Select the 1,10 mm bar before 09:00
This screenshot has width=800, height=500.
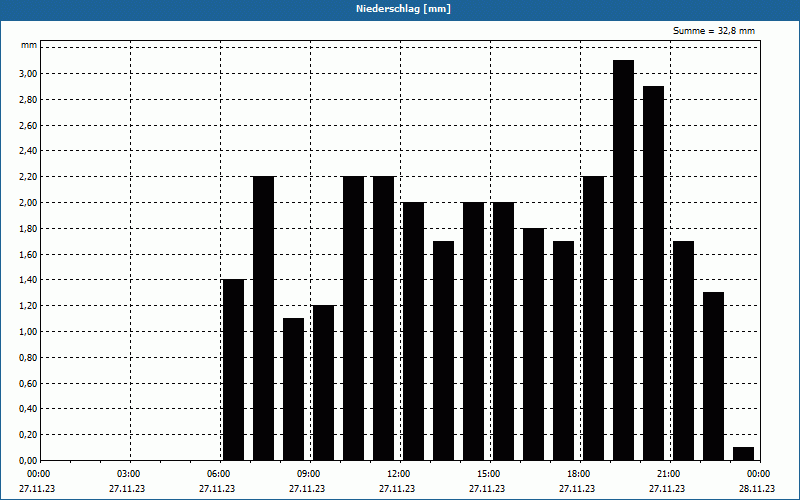(293, 389)
